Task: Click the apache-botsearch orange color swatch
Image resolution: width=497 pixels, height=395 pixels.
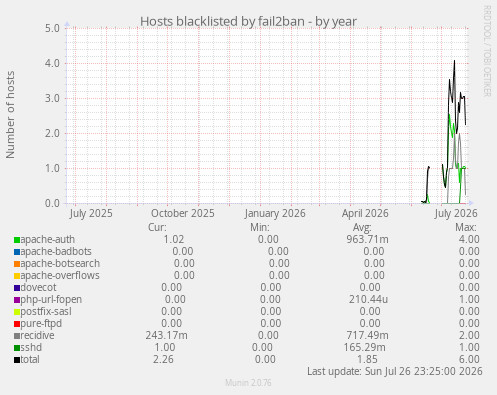Action: click(17, 264)
